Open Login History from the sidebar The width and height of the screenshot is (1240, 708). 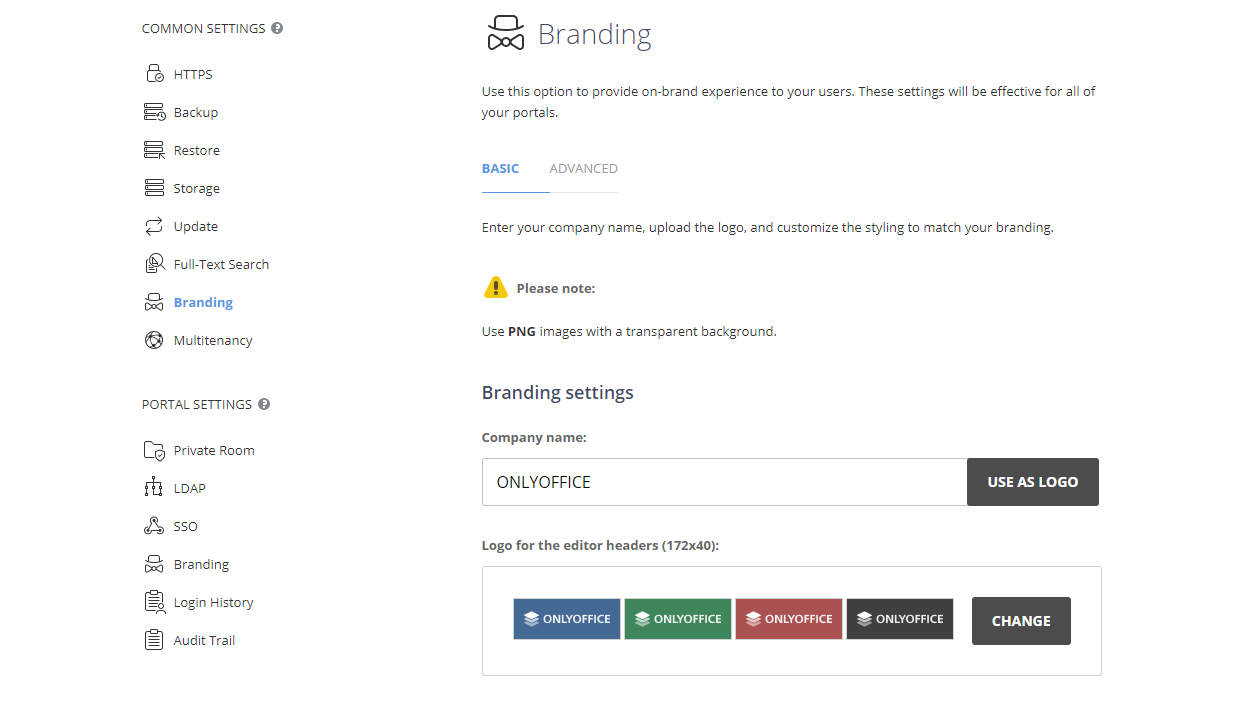(x=212, y=601)
